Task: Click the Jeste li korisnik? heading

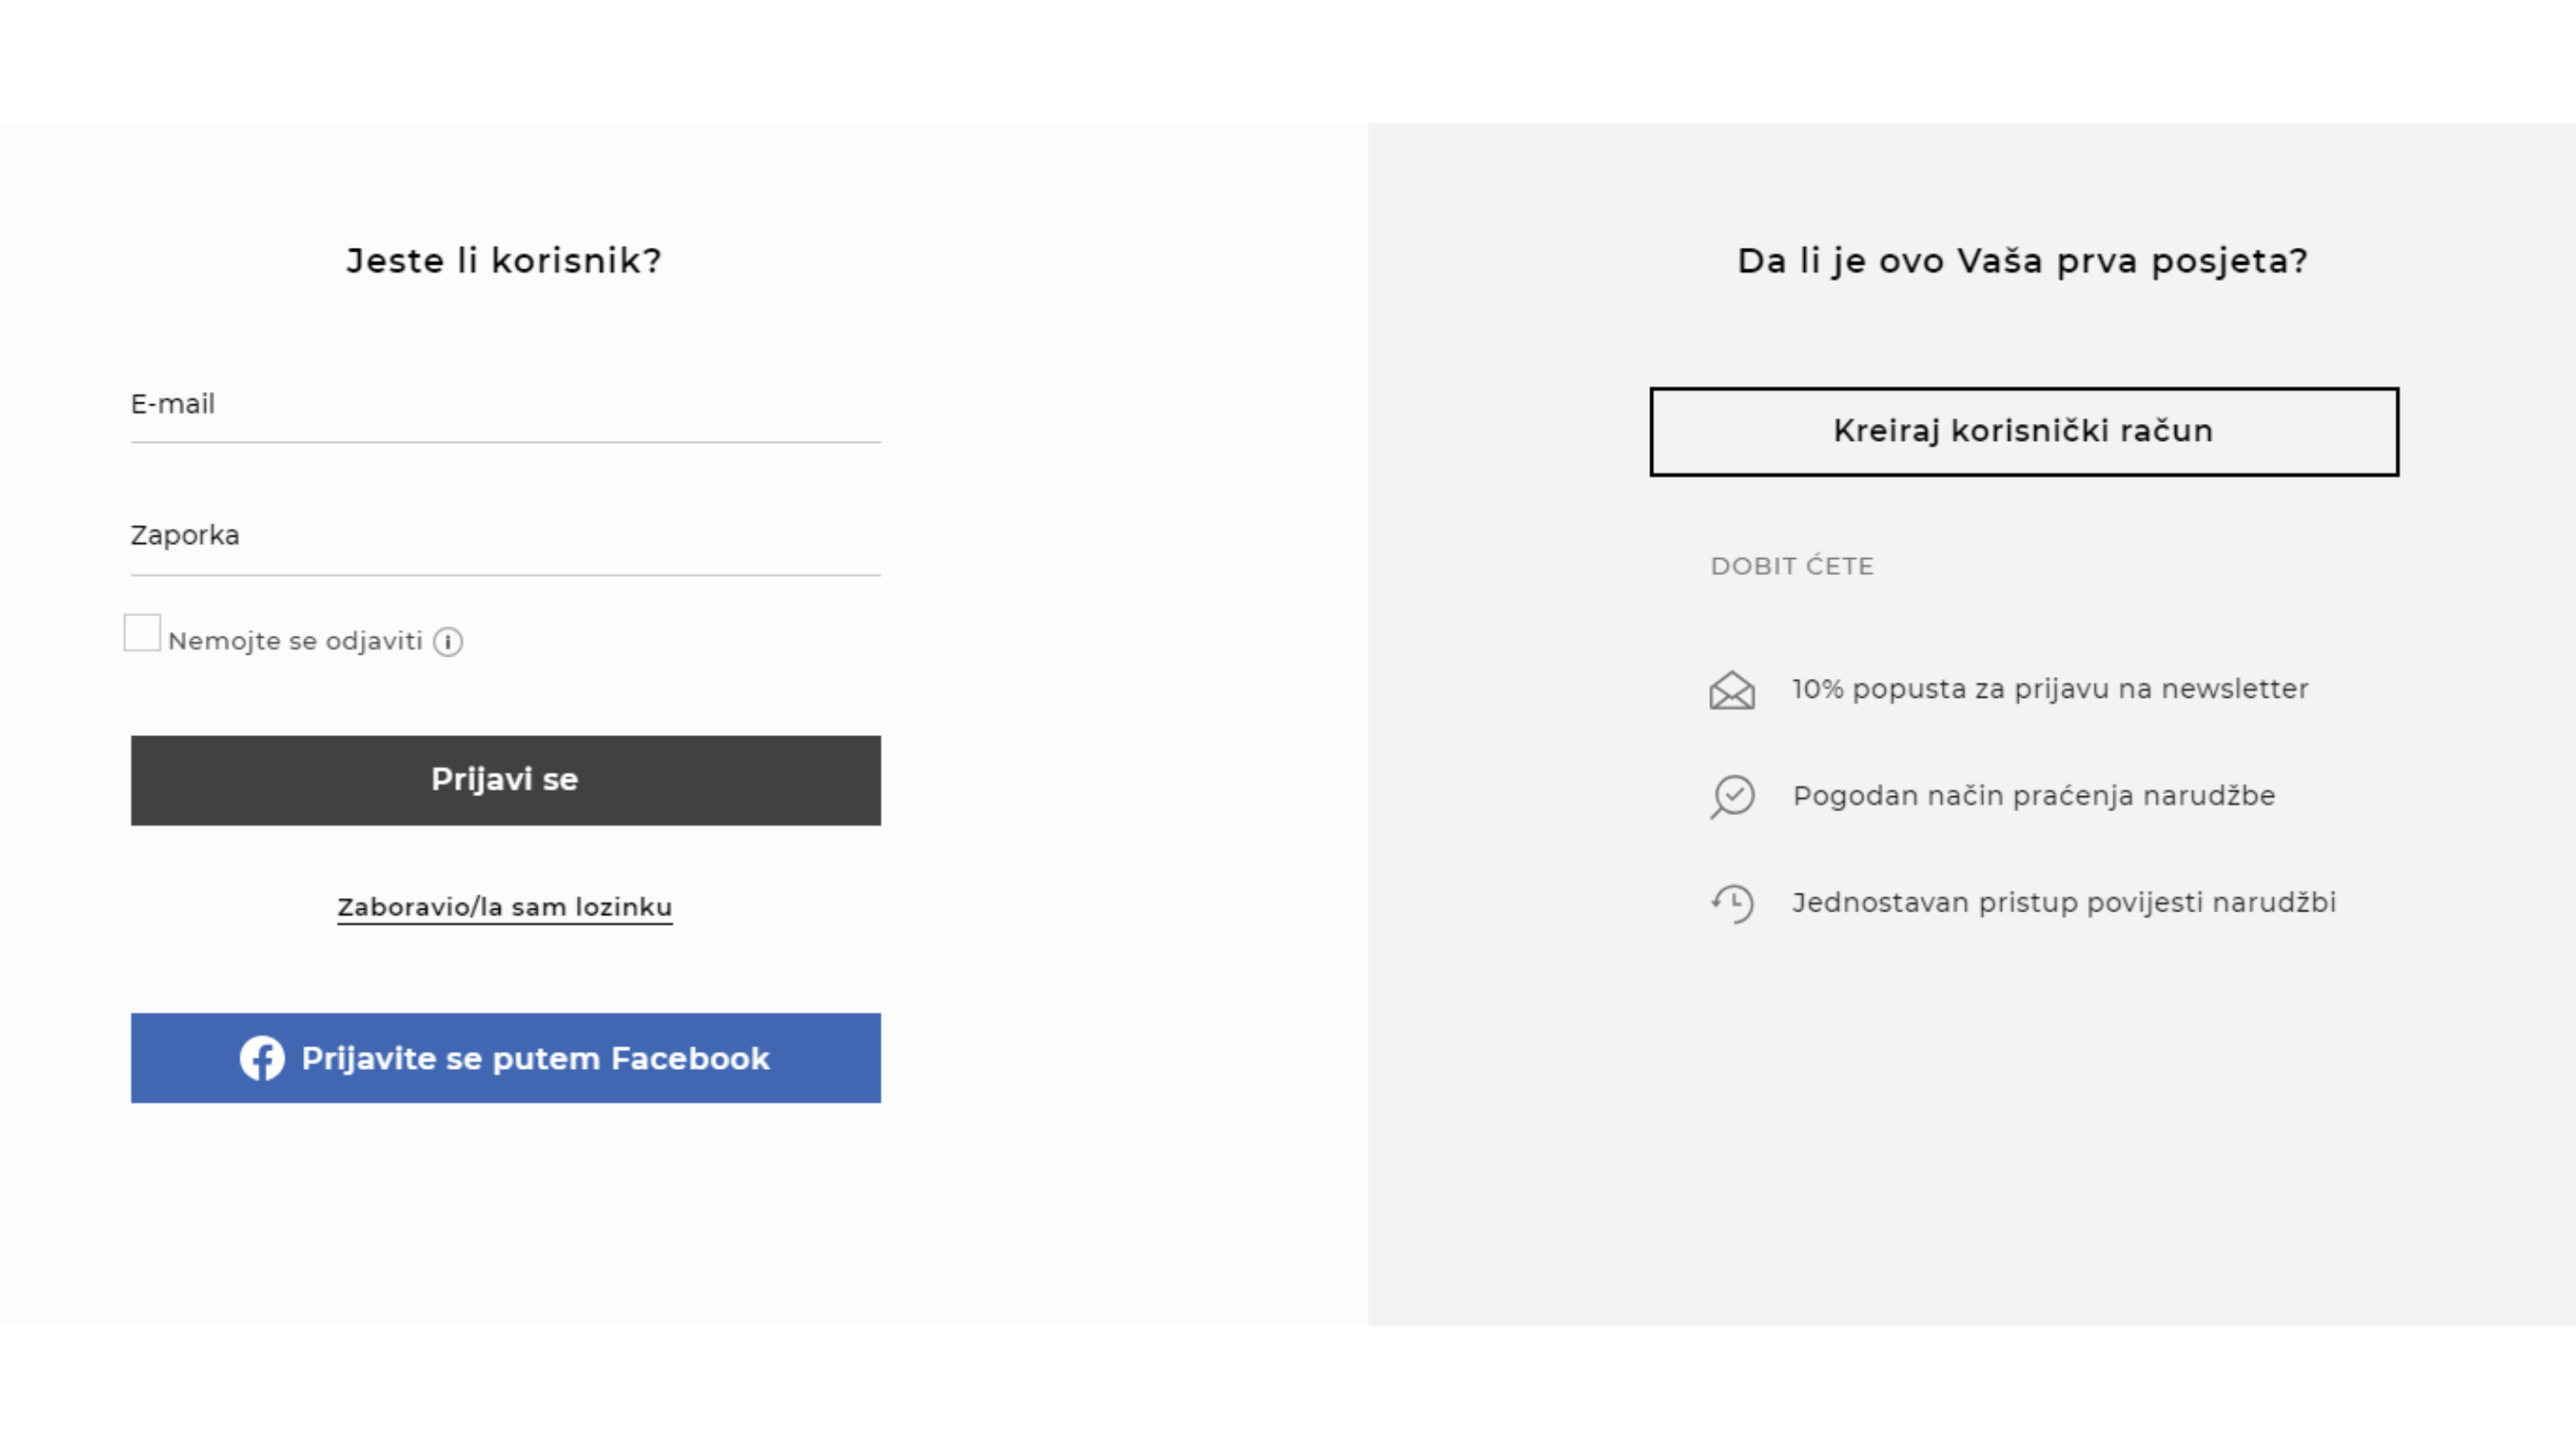Action: tap(504, 261)
